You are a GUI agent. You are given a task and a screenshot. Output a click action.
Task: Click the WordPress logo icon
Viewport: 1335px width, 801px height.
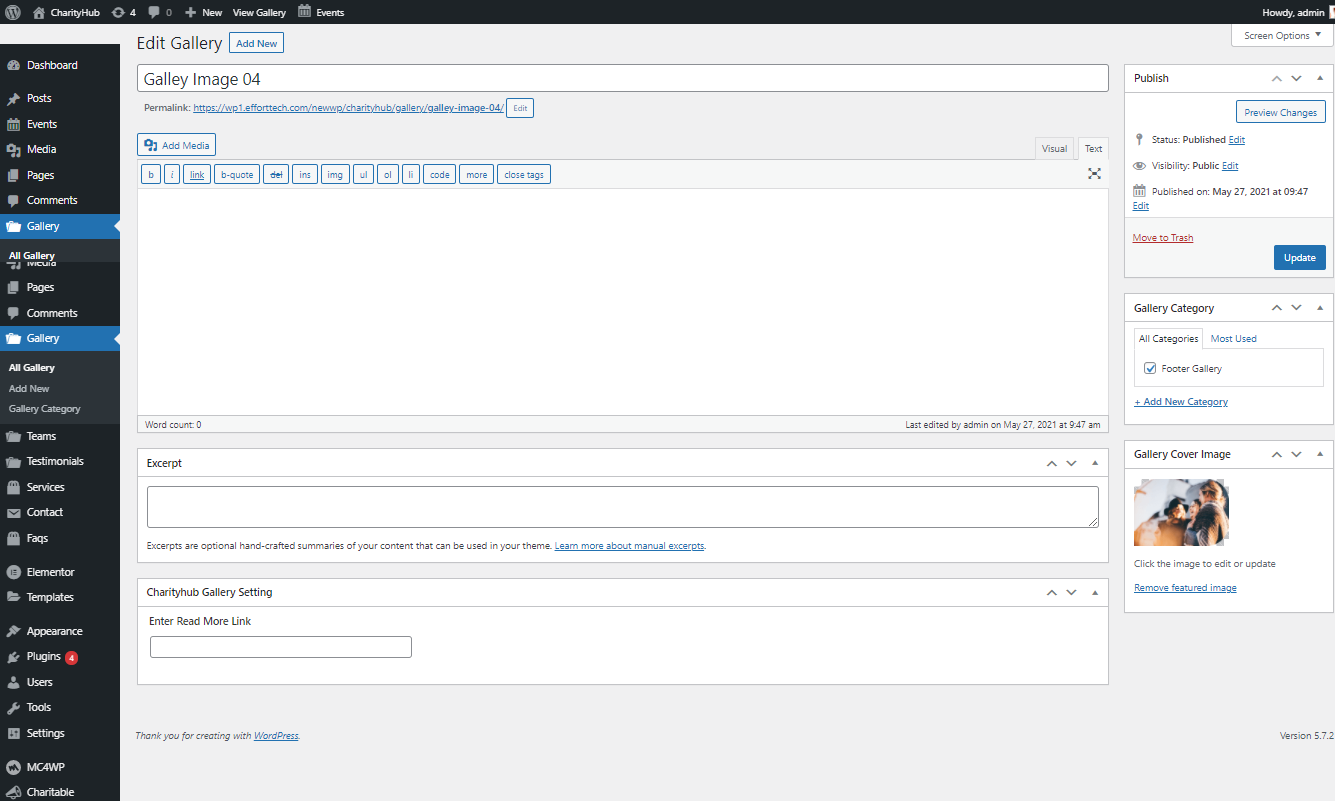(x=13, y=12)
